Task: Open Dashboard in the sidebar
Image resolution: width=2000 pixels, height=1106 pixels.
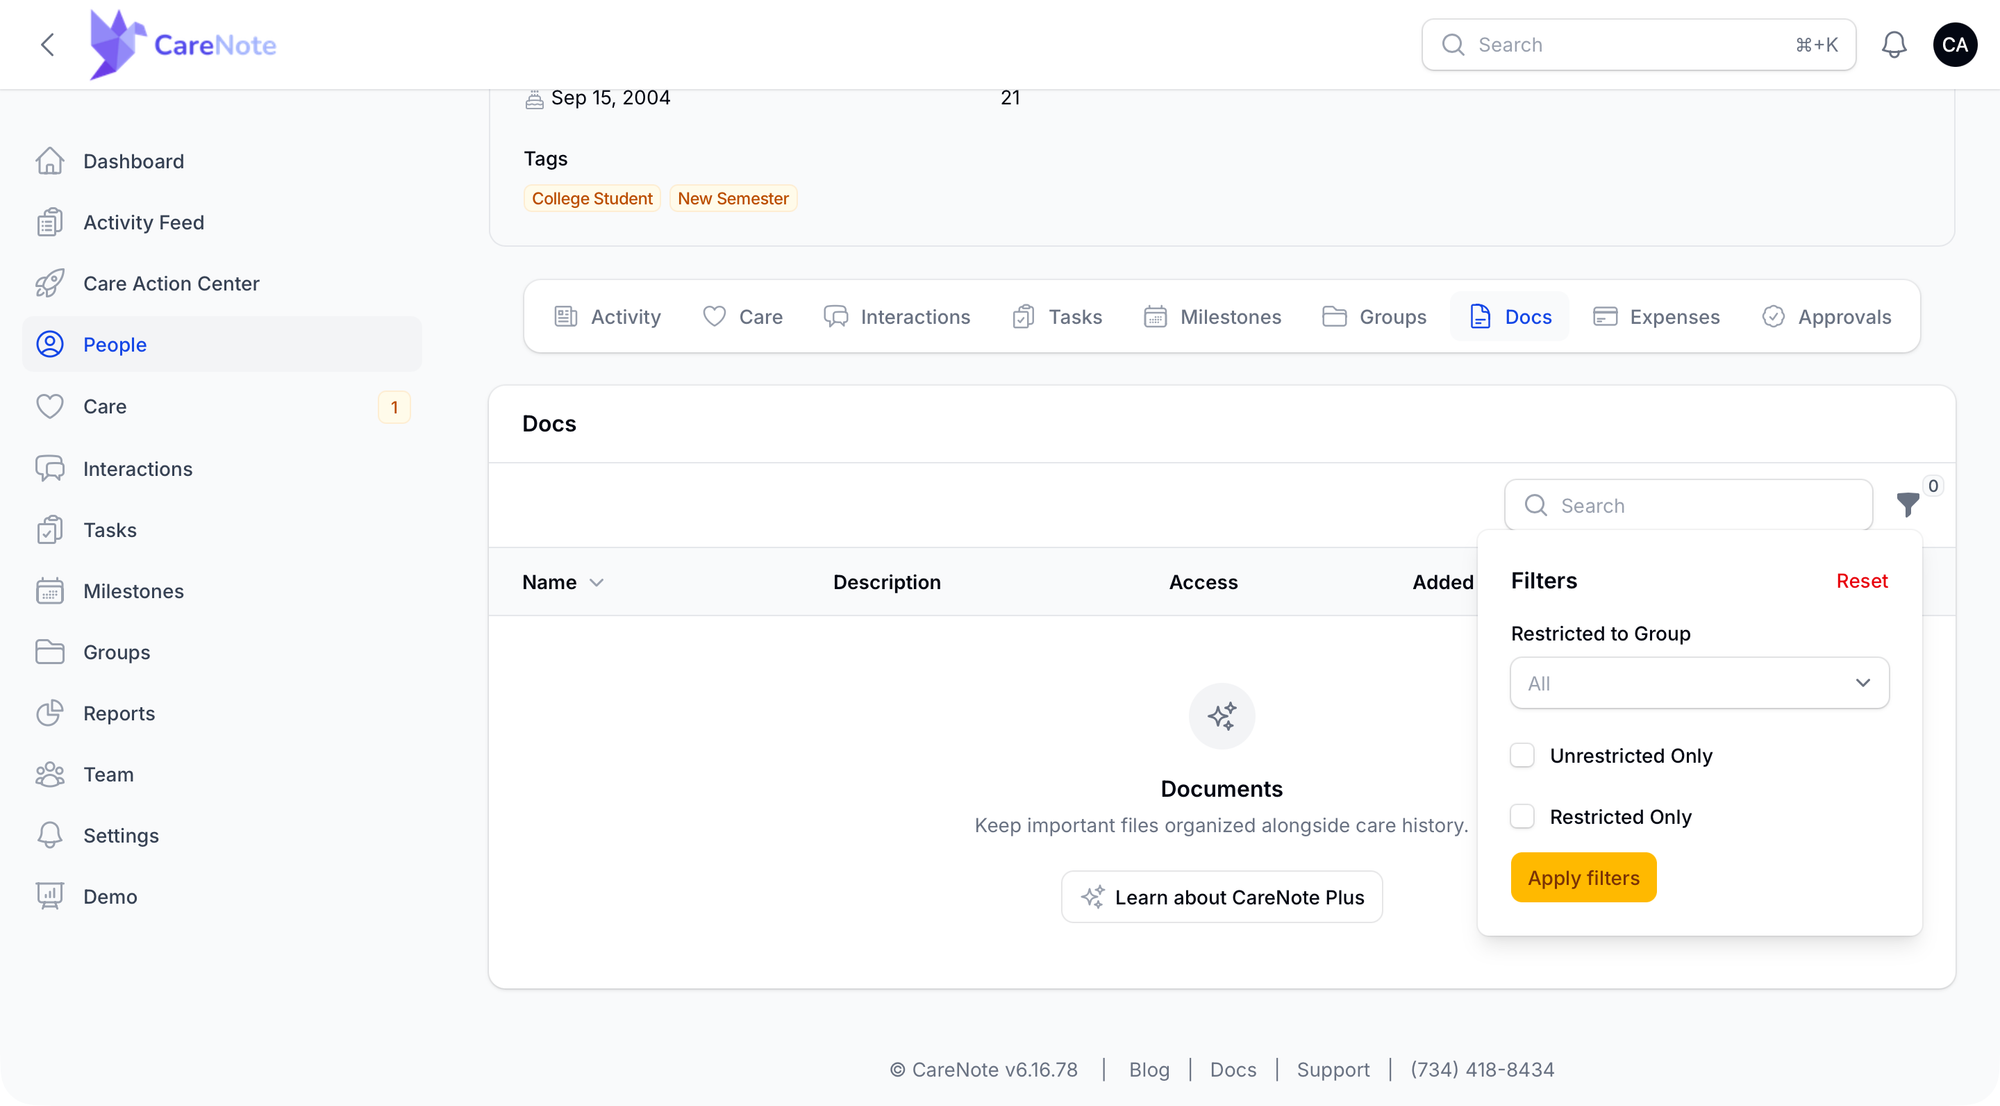Action: [222, 161]
